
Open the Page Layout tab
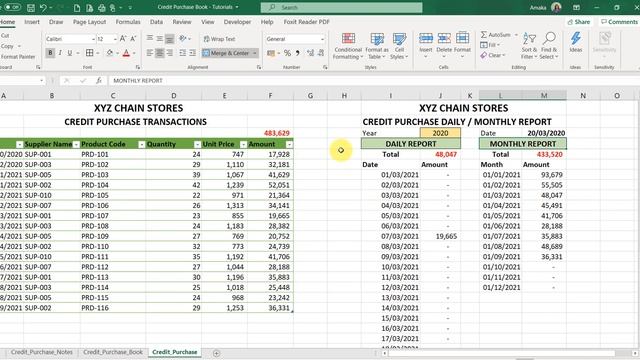click(89, 22)
